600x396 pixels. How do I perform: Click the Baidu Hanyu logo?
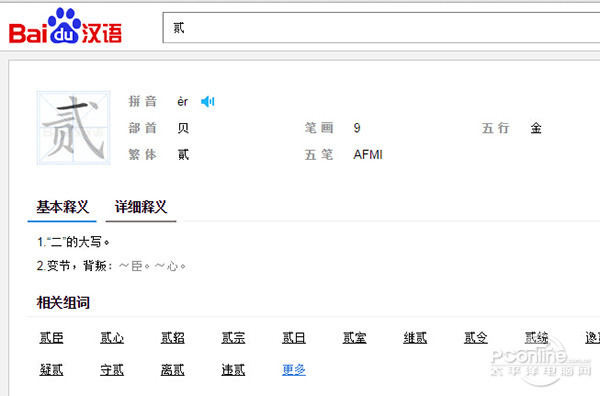click(x=65, y=26)
